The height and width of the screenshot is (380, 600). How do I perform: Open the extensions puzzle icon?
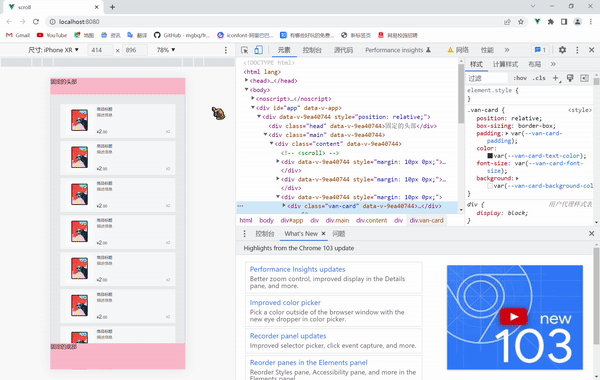pyautogui.click(x=551, y=22)
